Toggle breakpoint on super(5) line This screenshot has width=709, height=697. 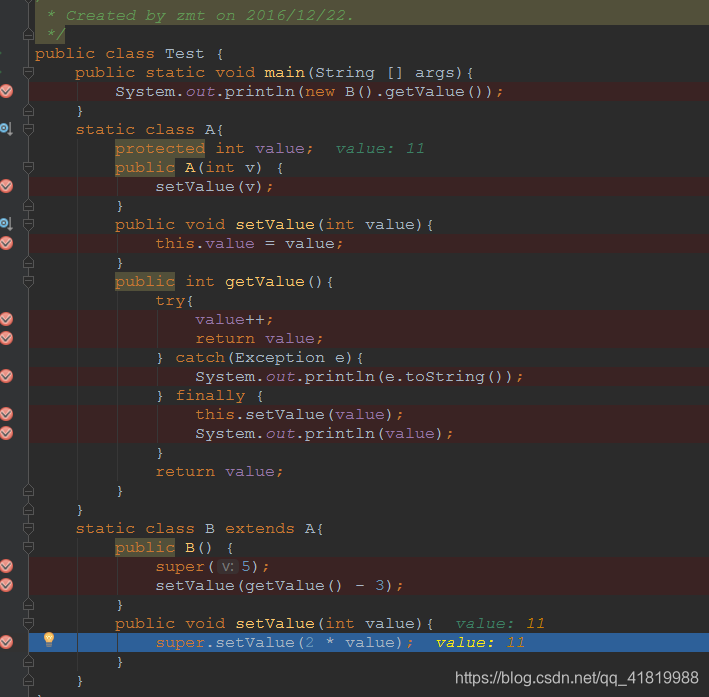(6, 566)
